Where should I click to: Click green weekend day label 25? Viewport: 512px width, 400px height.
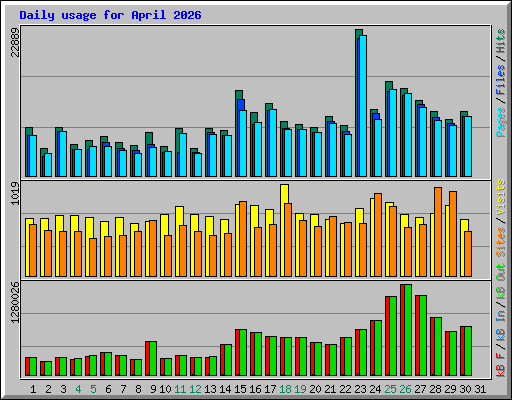click(390, 389)
